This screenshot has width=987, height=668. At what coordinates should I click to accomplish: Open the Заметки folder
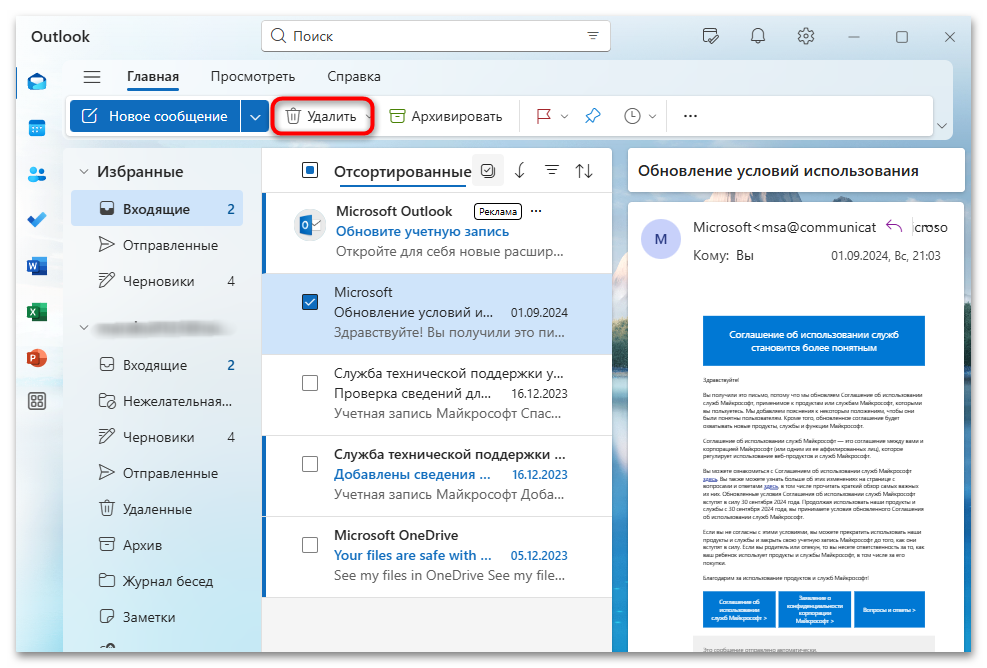pos(157,617)
